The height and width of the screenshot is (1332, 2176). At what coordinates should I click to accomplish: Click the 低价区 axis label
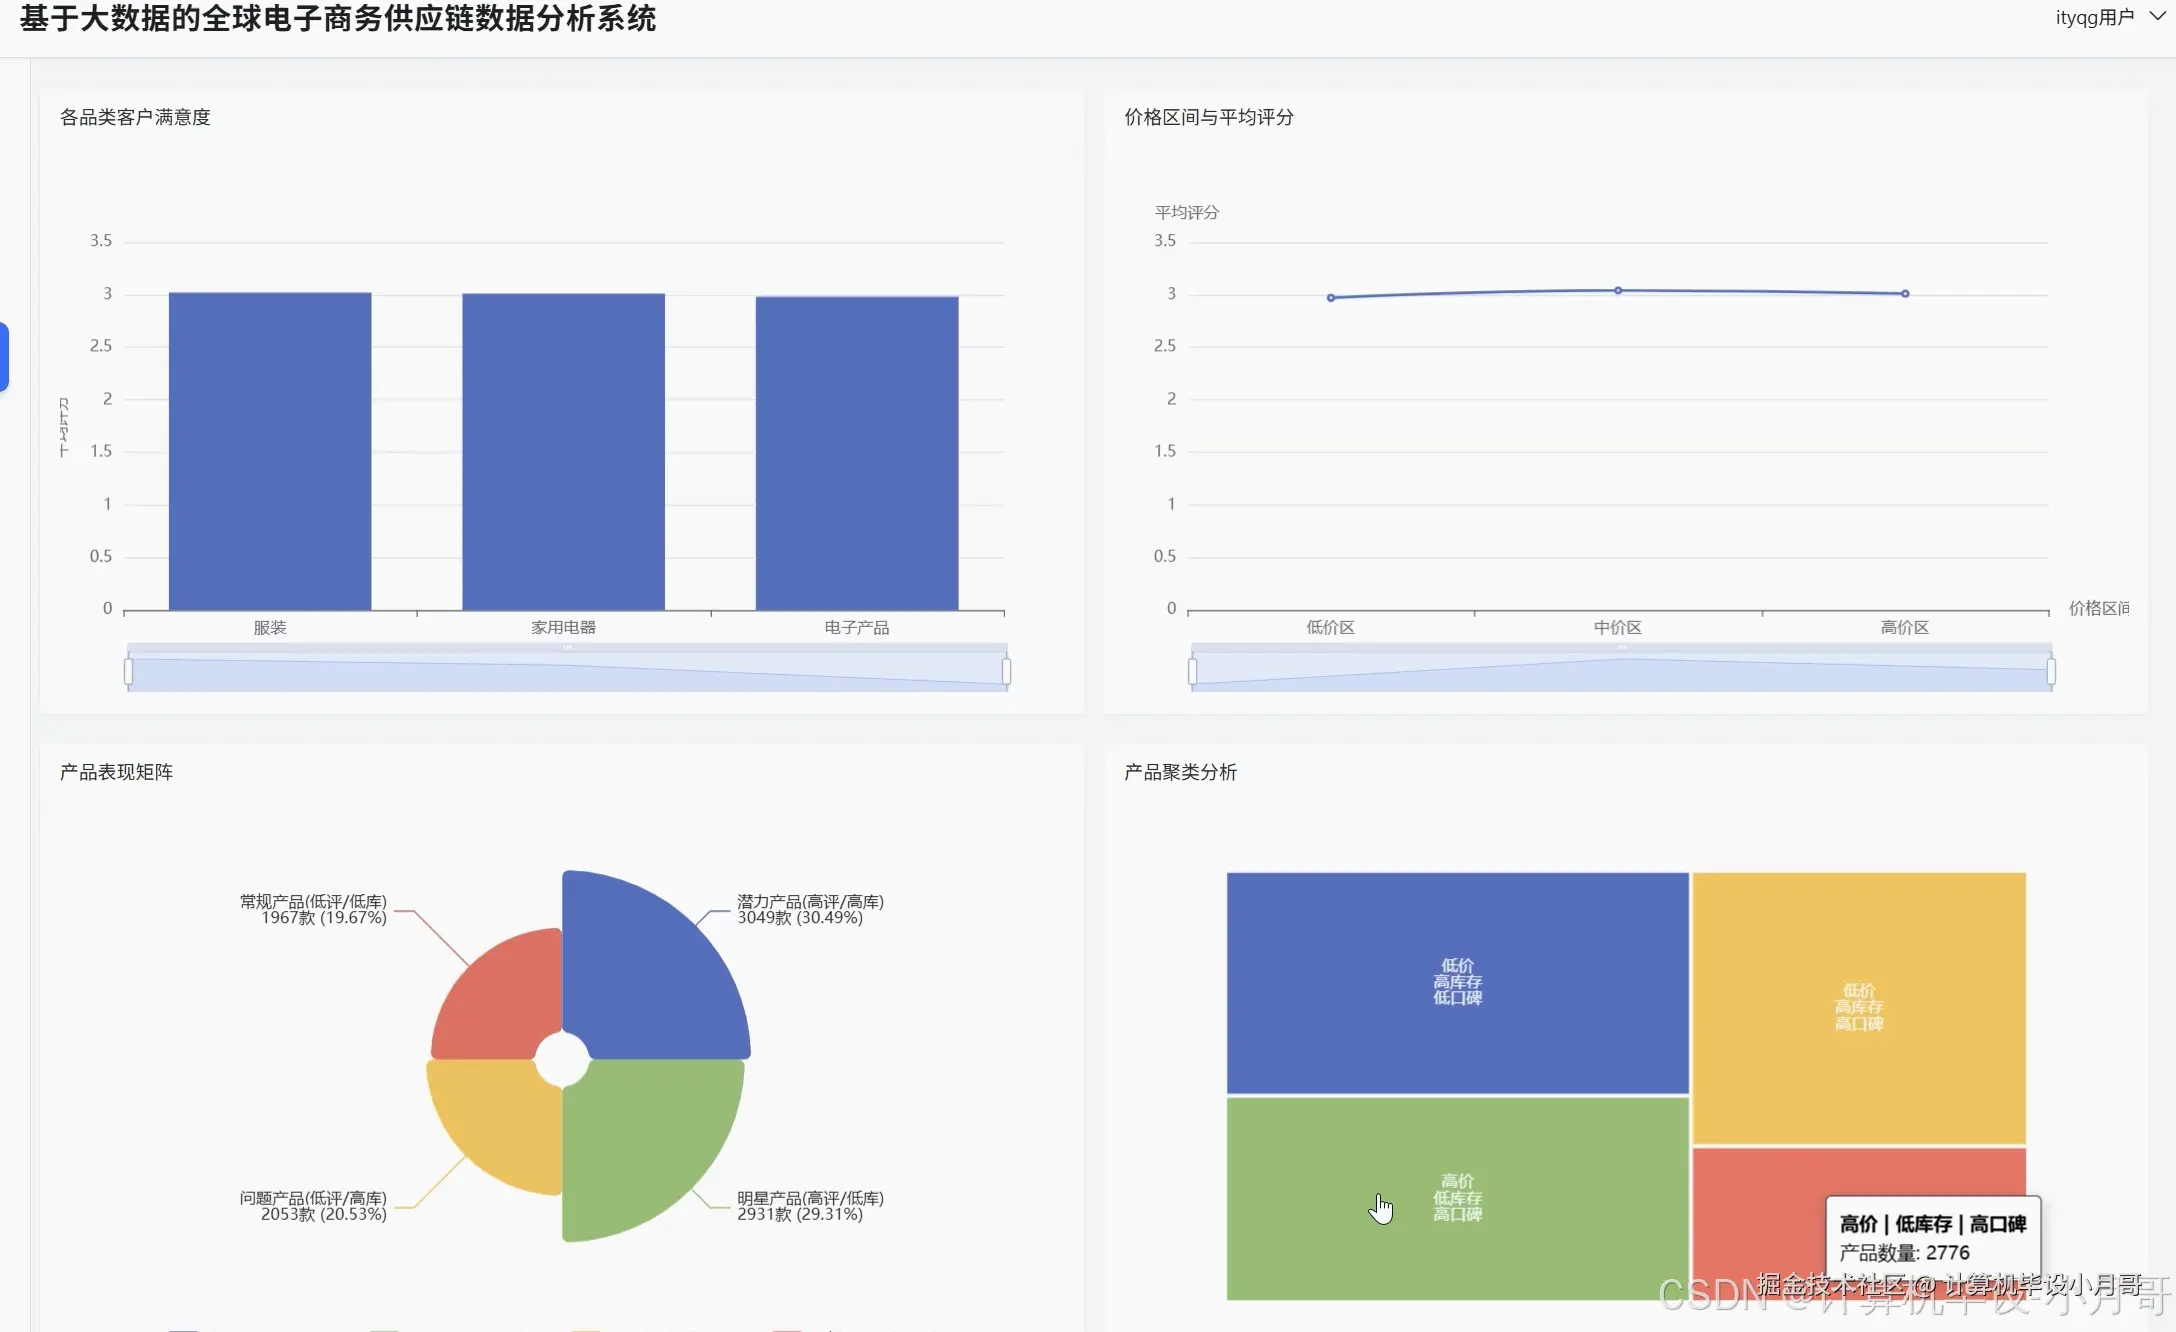[1330, 627]
